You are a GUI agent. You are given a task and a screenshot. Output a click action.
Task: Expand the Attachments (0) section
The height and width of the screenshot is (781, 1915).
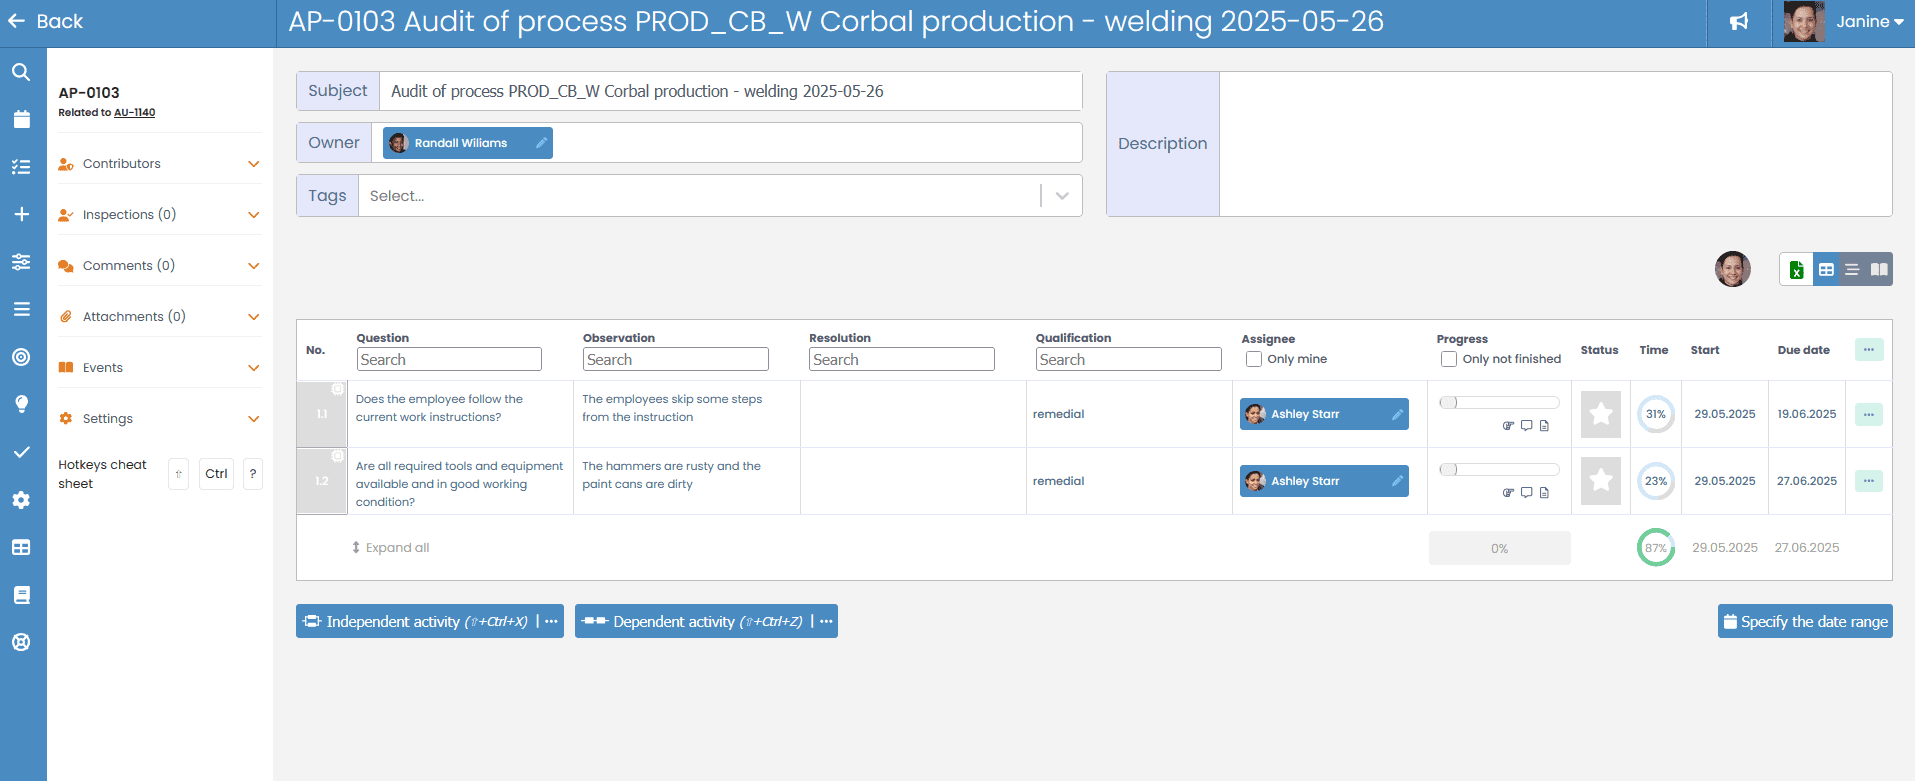(159, 317)
